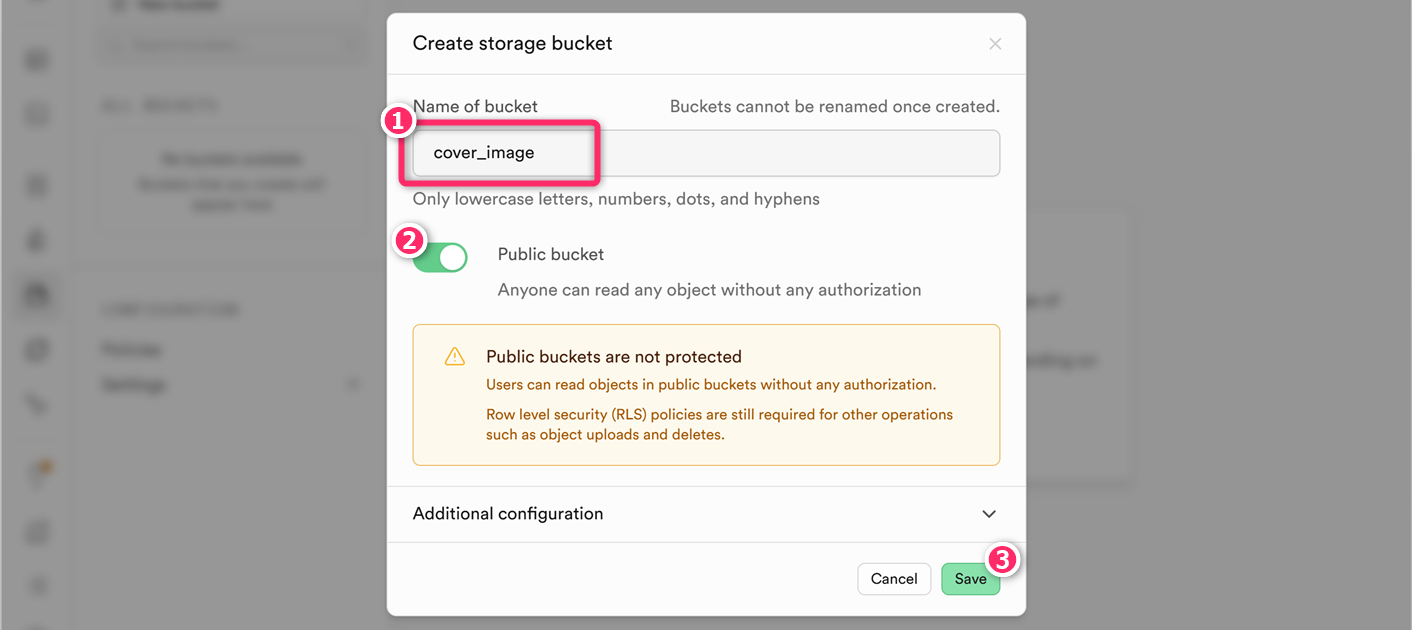Open the highlighted Storage sidebar icon
The image size is (1412, 630).
pos(38,295)
